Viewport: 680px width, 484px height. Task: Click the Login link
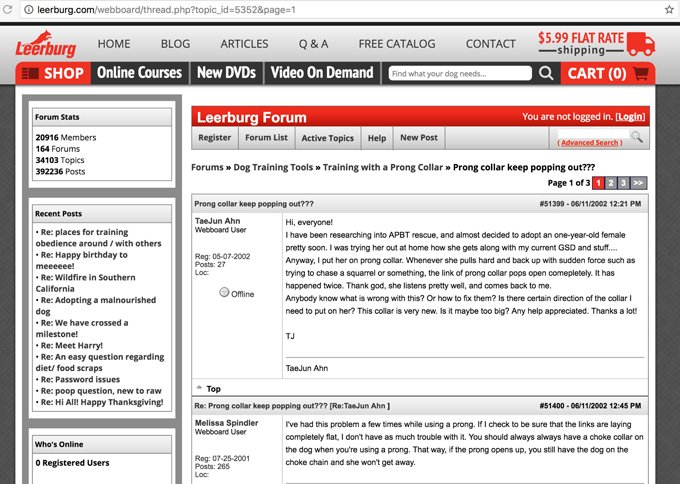click(x=630, y=117)
